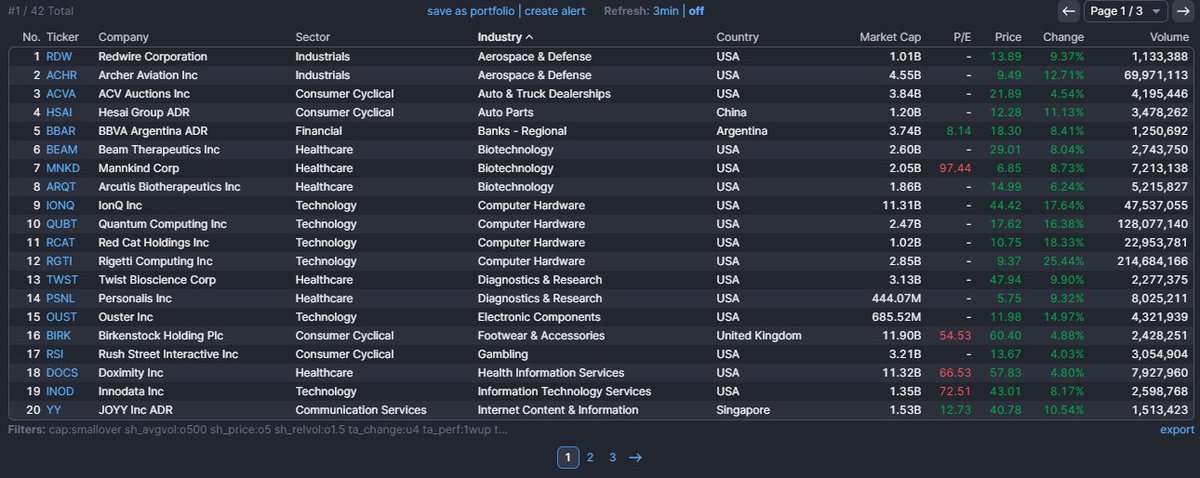Sort by Change column header
The image size is (1200, 478).
pyautogui.click(x=1063, y=37)
